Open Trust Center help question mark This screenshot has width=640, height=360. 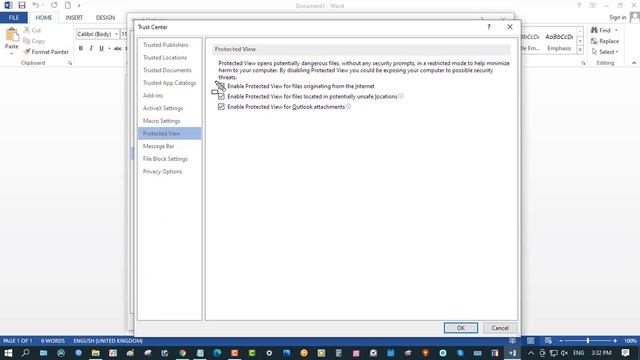[x=489, y=27]
